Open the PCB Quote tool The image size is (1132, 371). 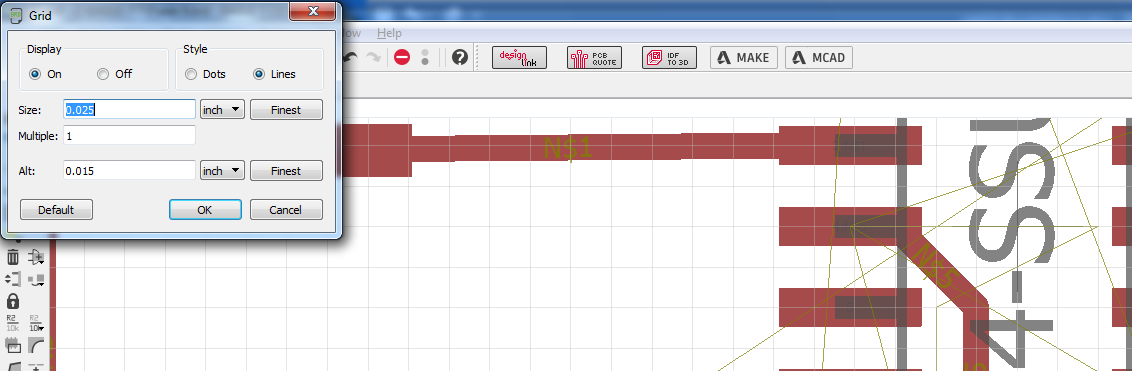[x=594, y=58]
